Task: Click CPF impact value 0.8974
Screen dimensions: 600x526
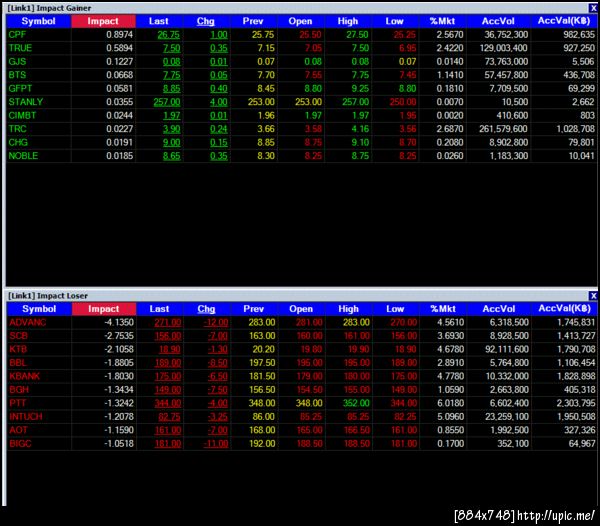Action: coord(119,34)
